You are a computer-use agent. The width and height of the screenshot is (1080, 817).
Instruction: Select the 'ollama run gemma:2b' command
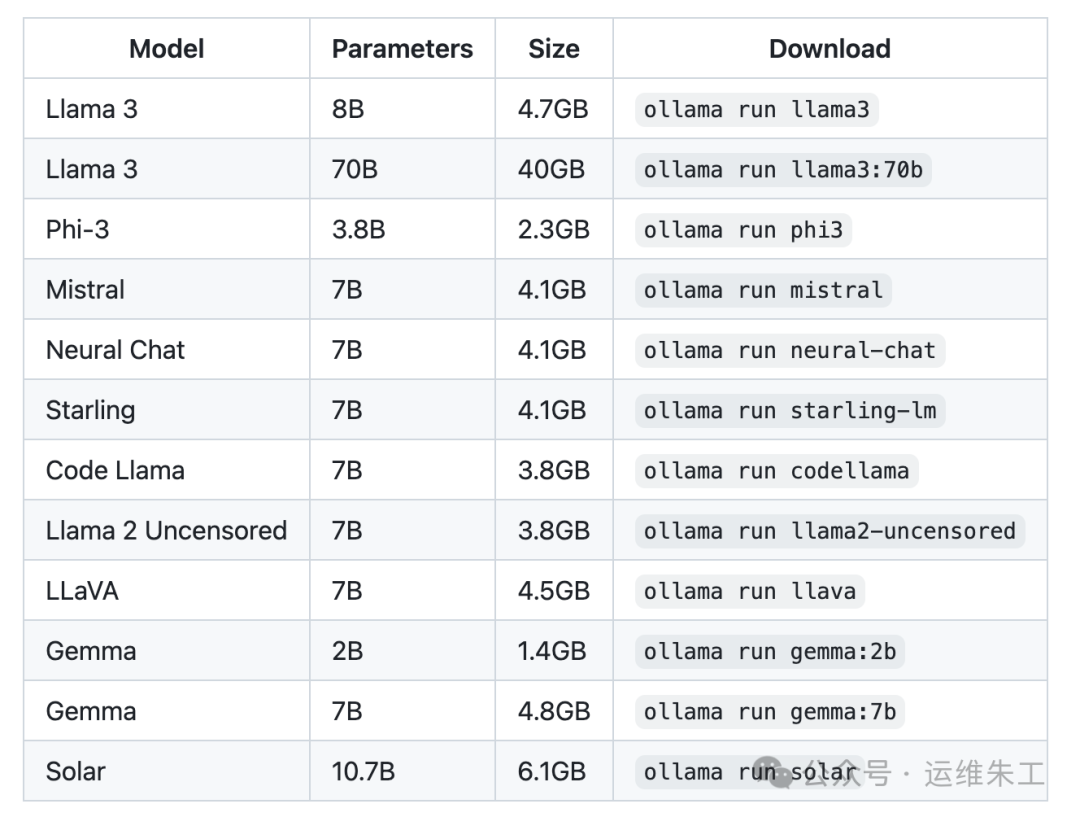[x=769, y=652]
